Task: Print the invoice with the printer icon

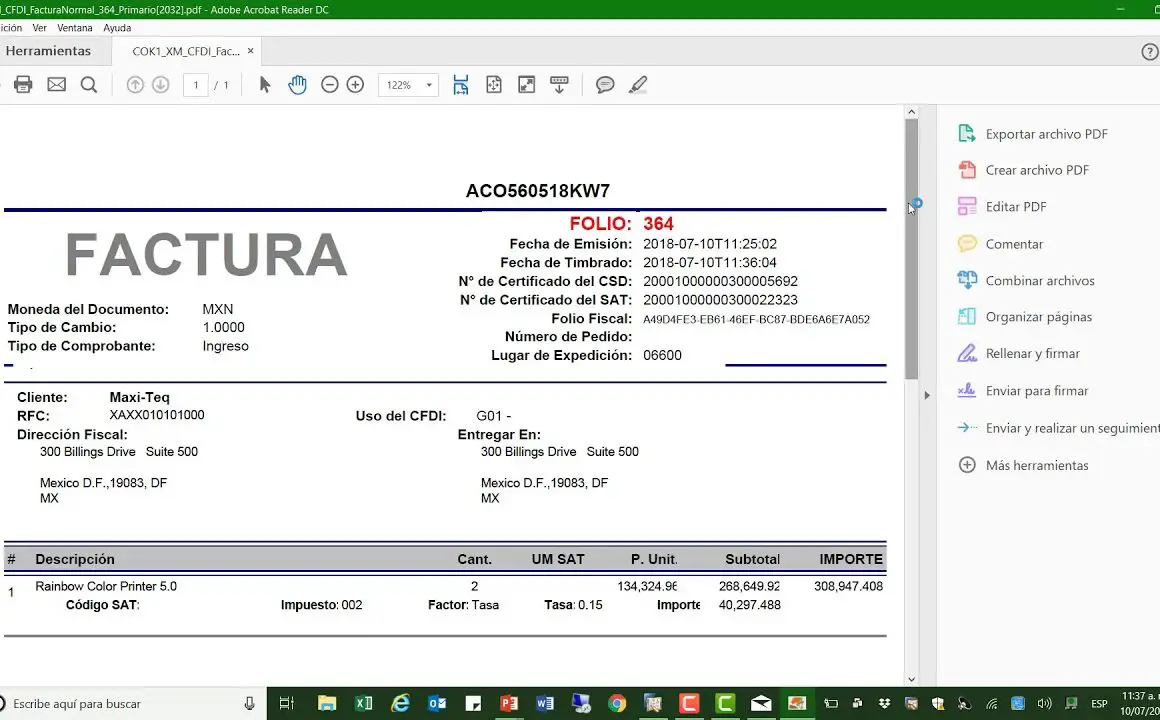Action: point(23,84)
